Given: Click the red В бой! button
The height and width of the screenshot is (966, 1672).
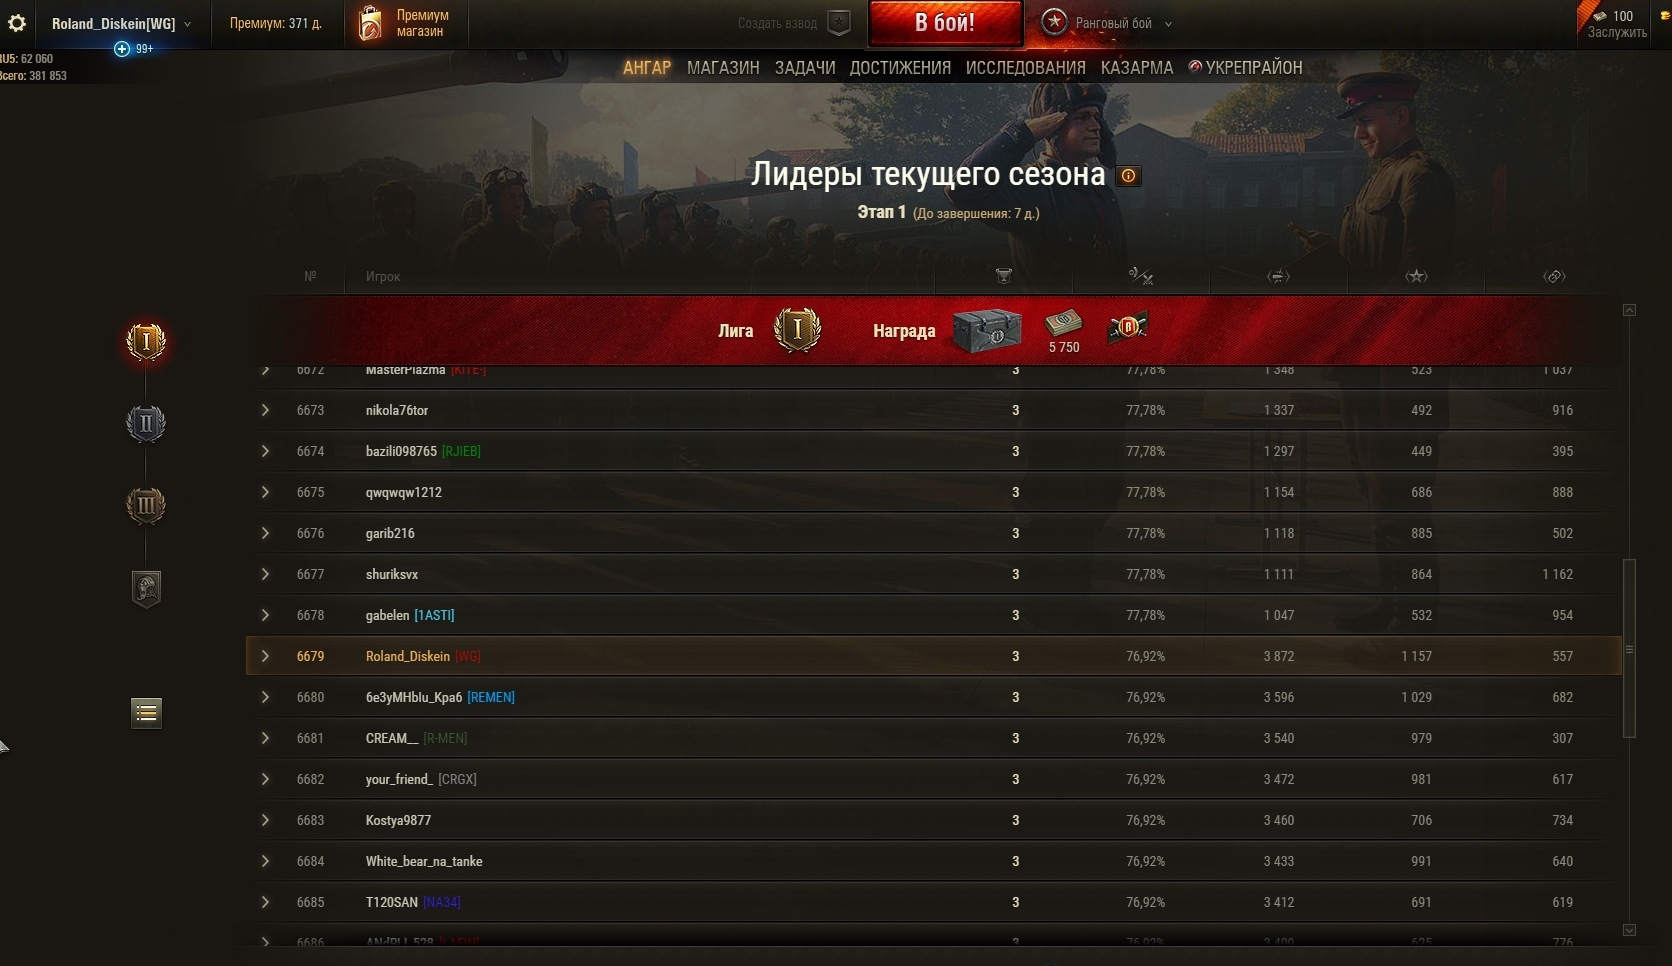Looking at the screenshot, I should click(945, 23).
